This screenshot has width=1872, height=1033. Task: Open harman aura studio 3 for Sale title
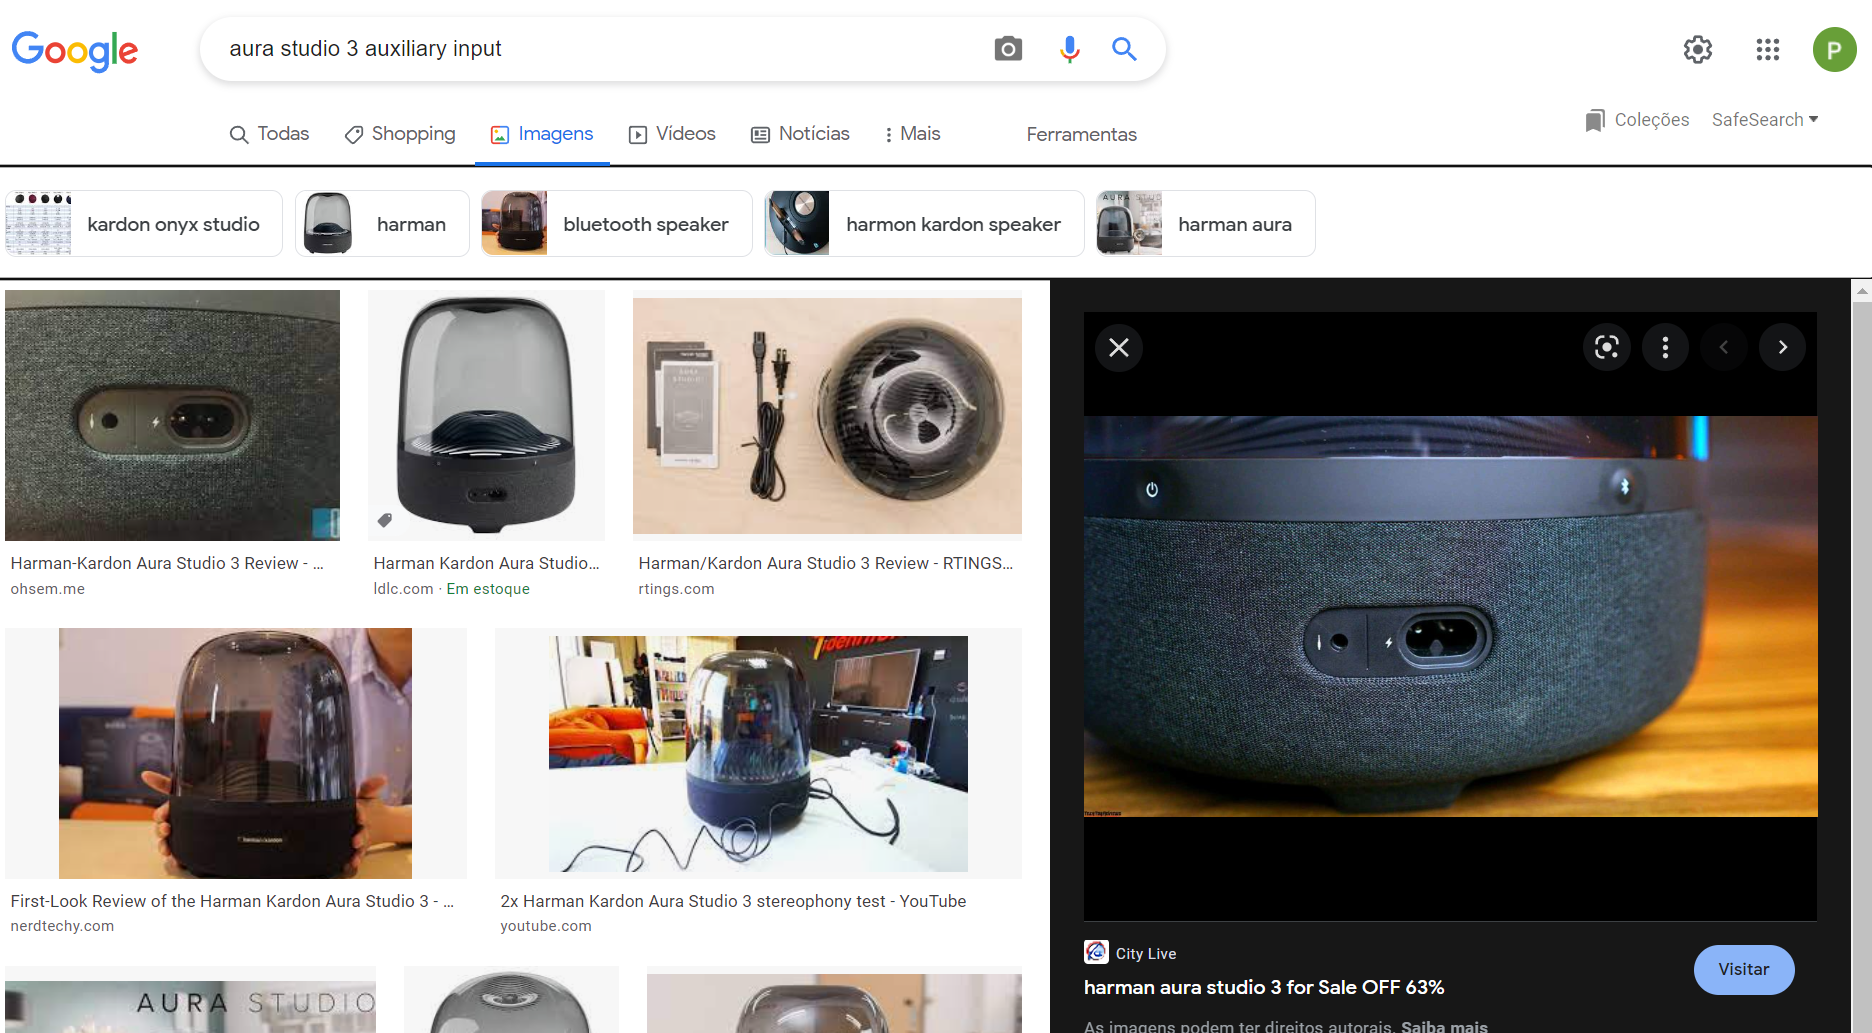(x=1264, y=987)
